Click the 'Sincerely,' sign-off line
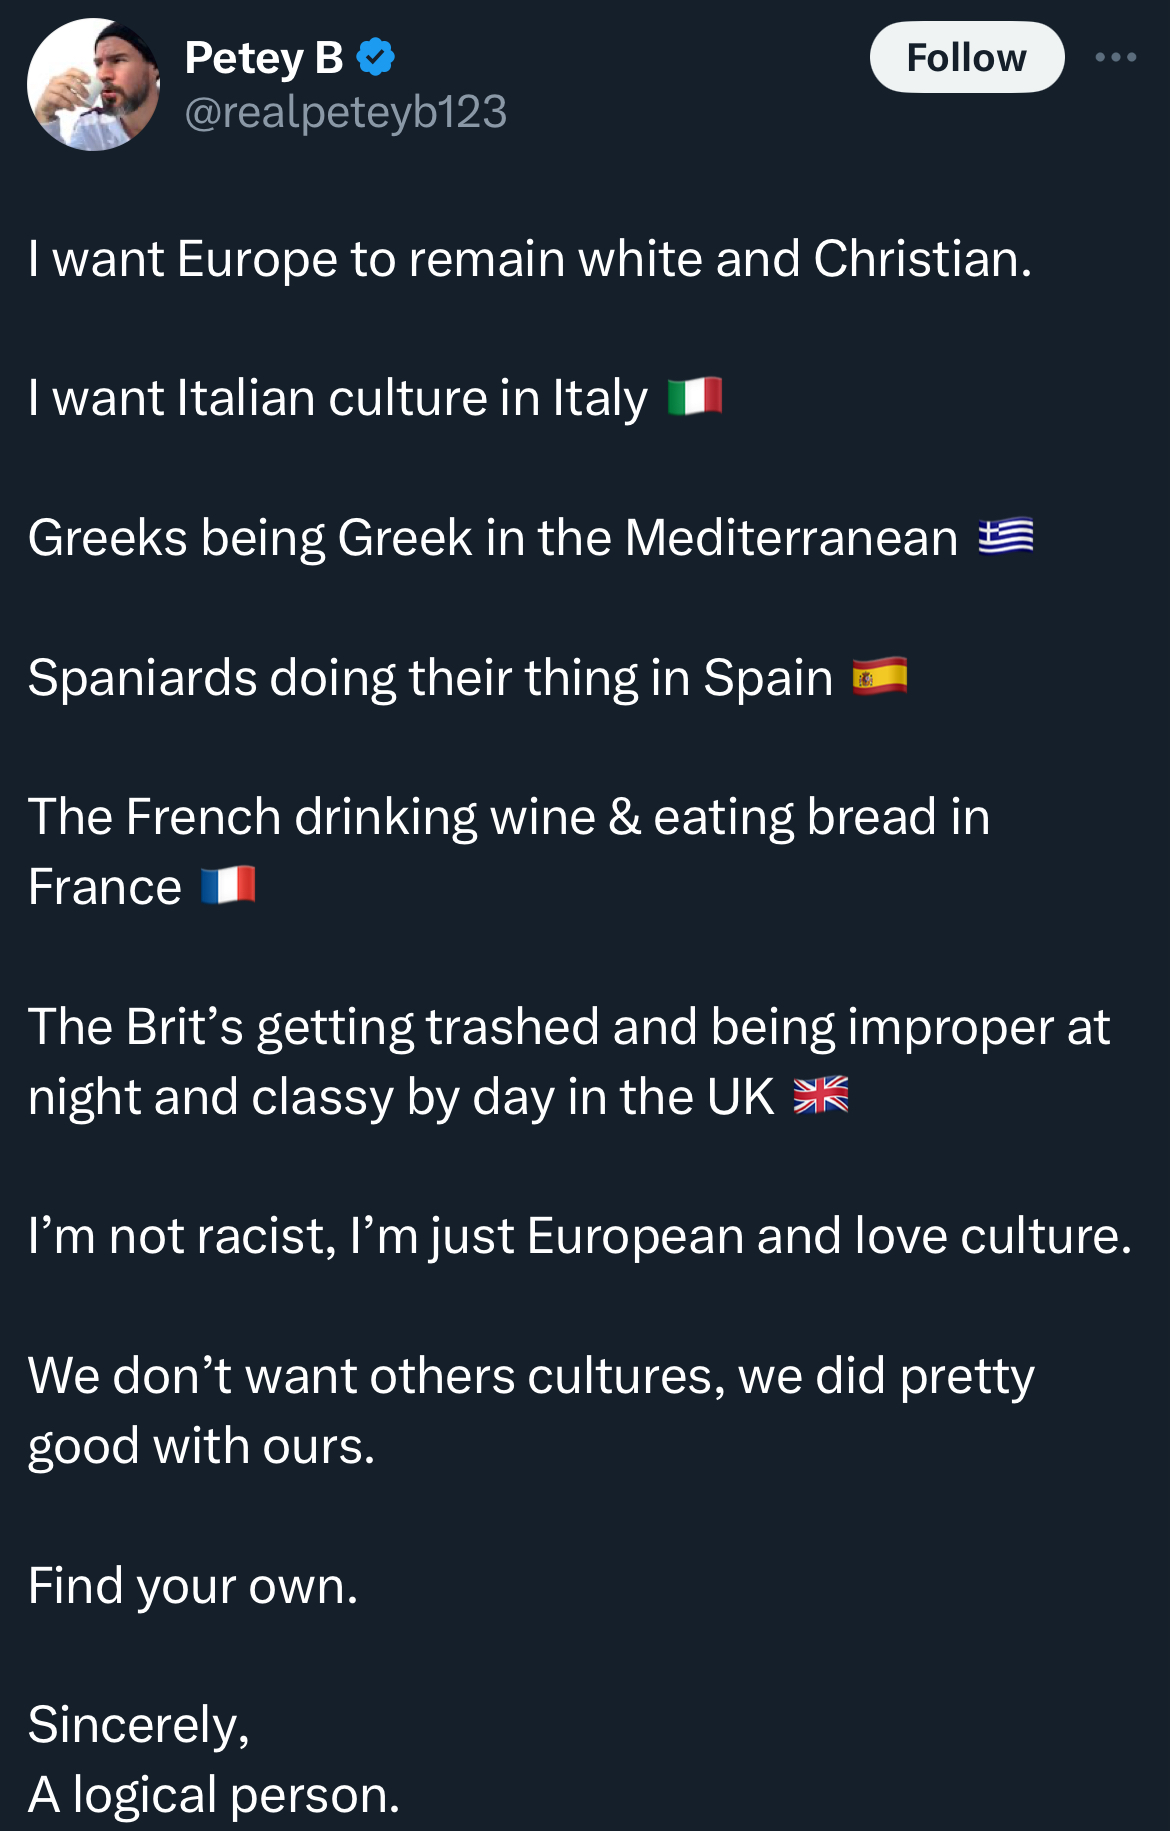The width and height of the screenshot is (1170, 1831). [139, 1726]
